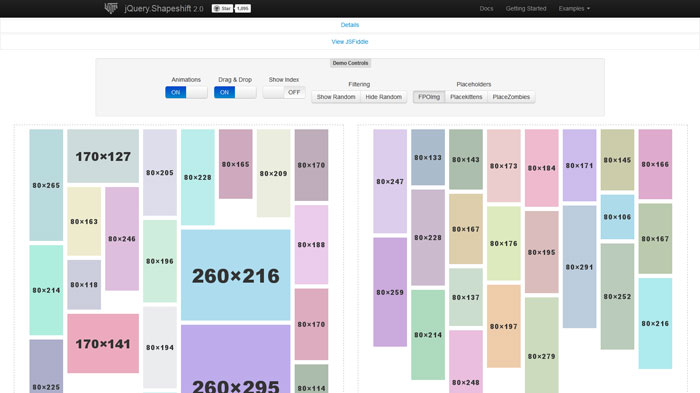Click Hide Random filter button
The height and width of the screenshot is (393, 700).
click(383, 97)
